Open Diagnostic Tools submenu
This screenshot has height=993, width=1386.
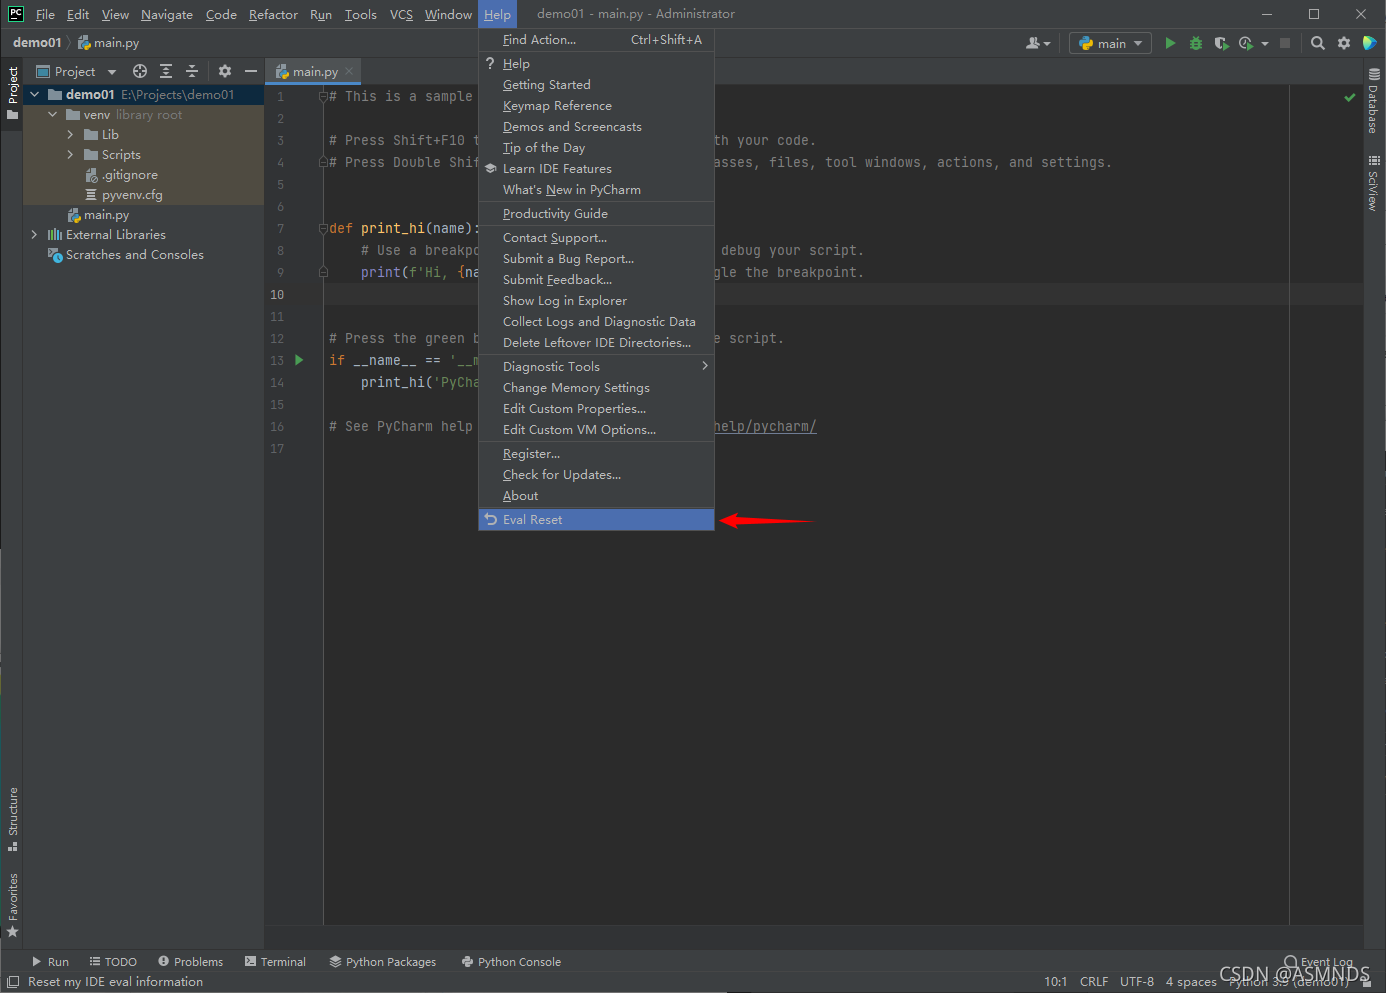pyautogui.click(x=596, y=367)
